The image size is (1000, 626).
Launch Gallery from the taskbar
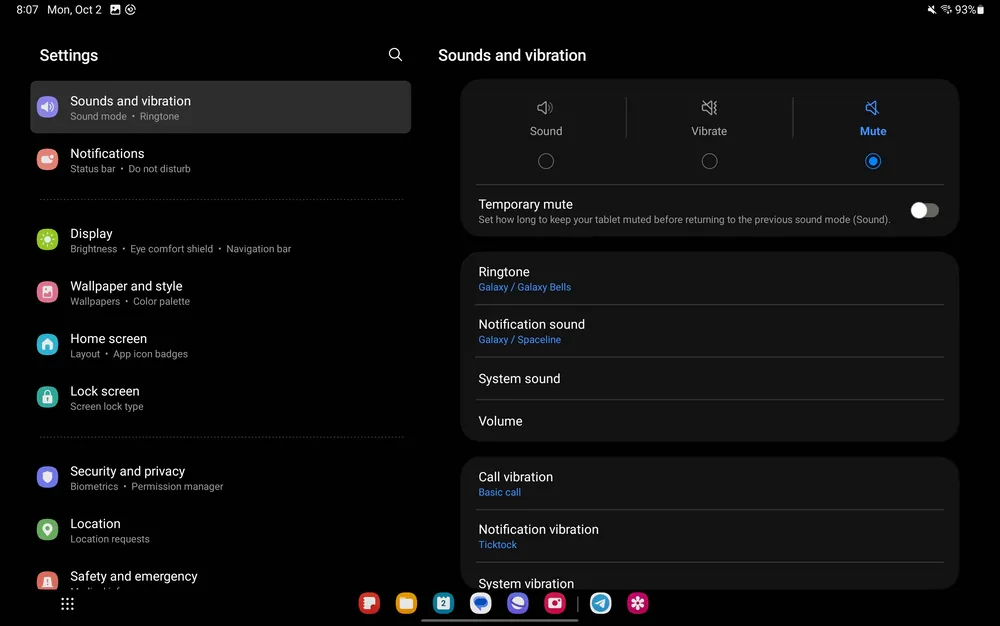point(638,603)
